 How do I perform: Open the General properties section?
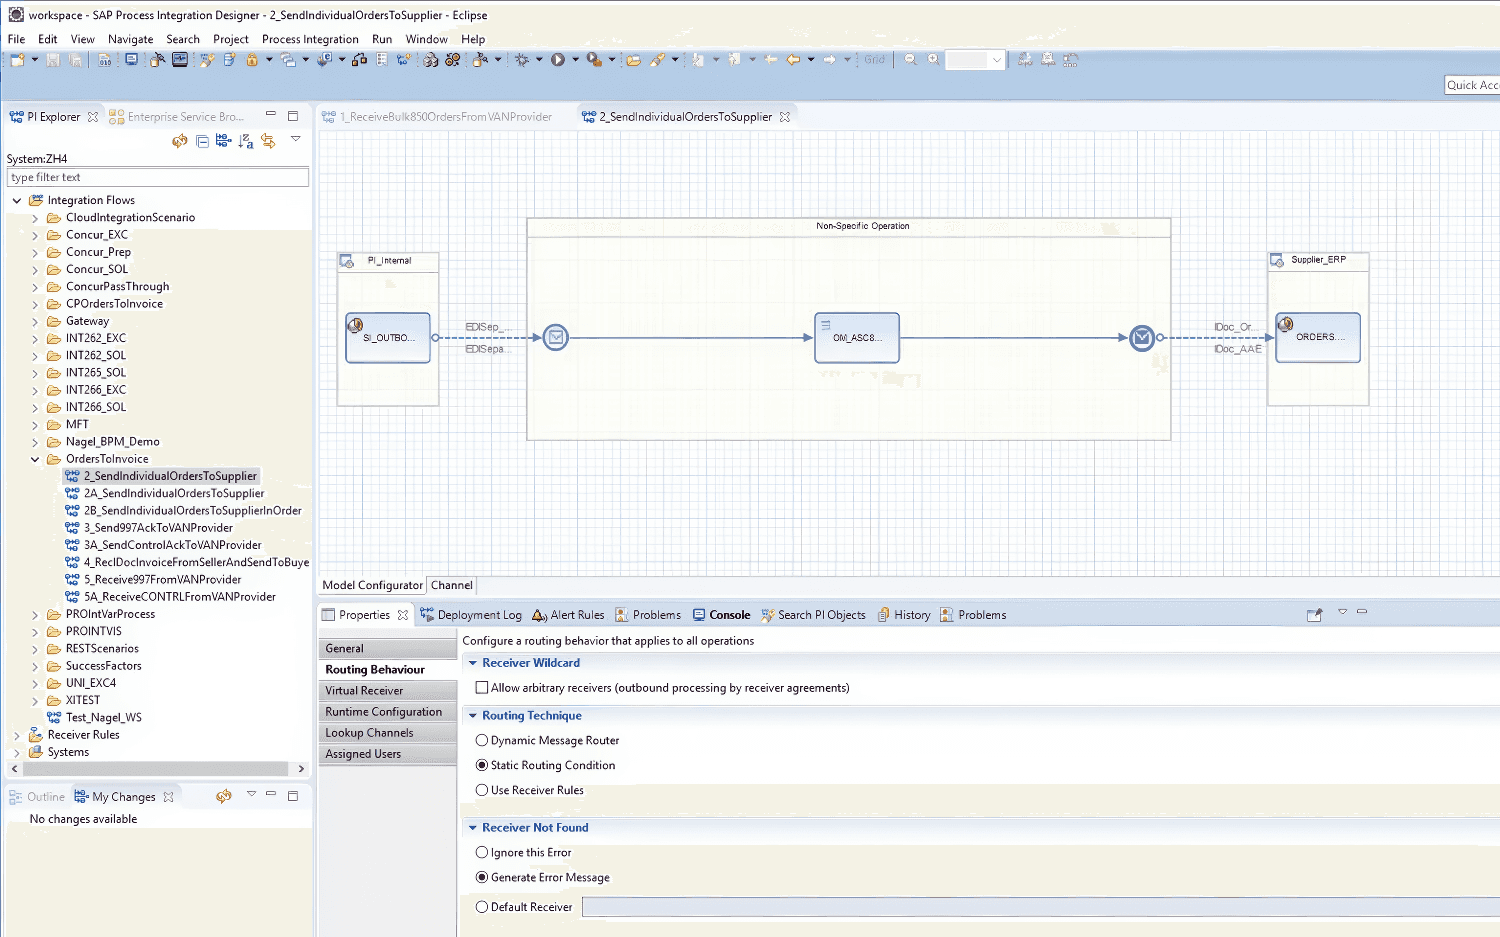[388, 648]
